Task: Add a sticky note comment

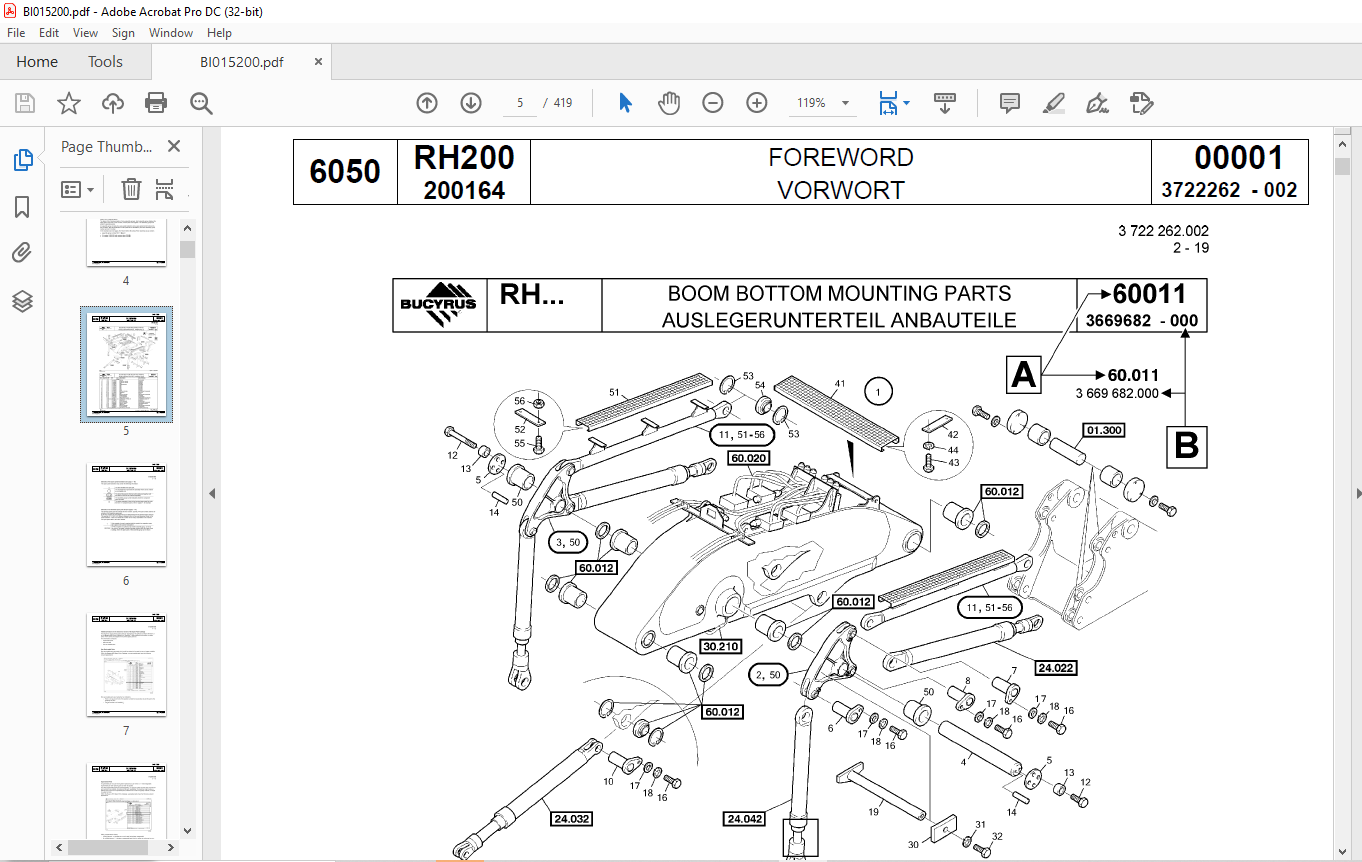Action: 1010,103
